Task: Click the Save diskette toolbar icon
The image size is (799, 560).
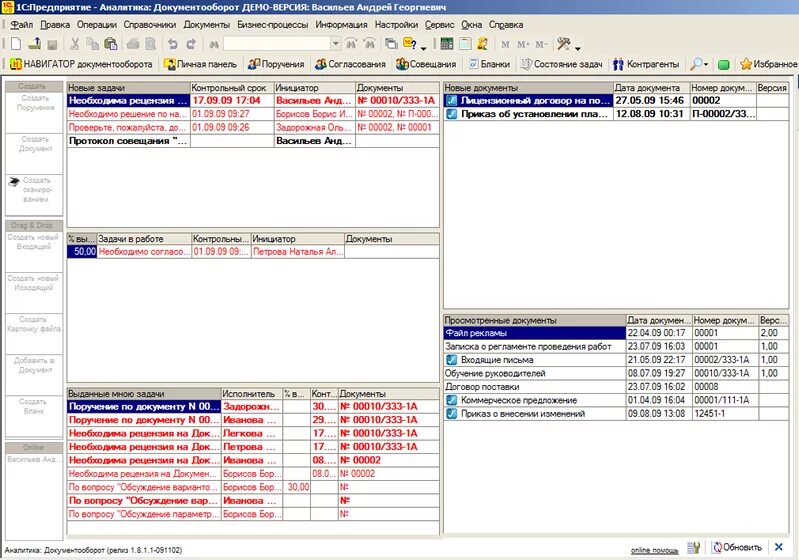Action: (x=52, y=45)
